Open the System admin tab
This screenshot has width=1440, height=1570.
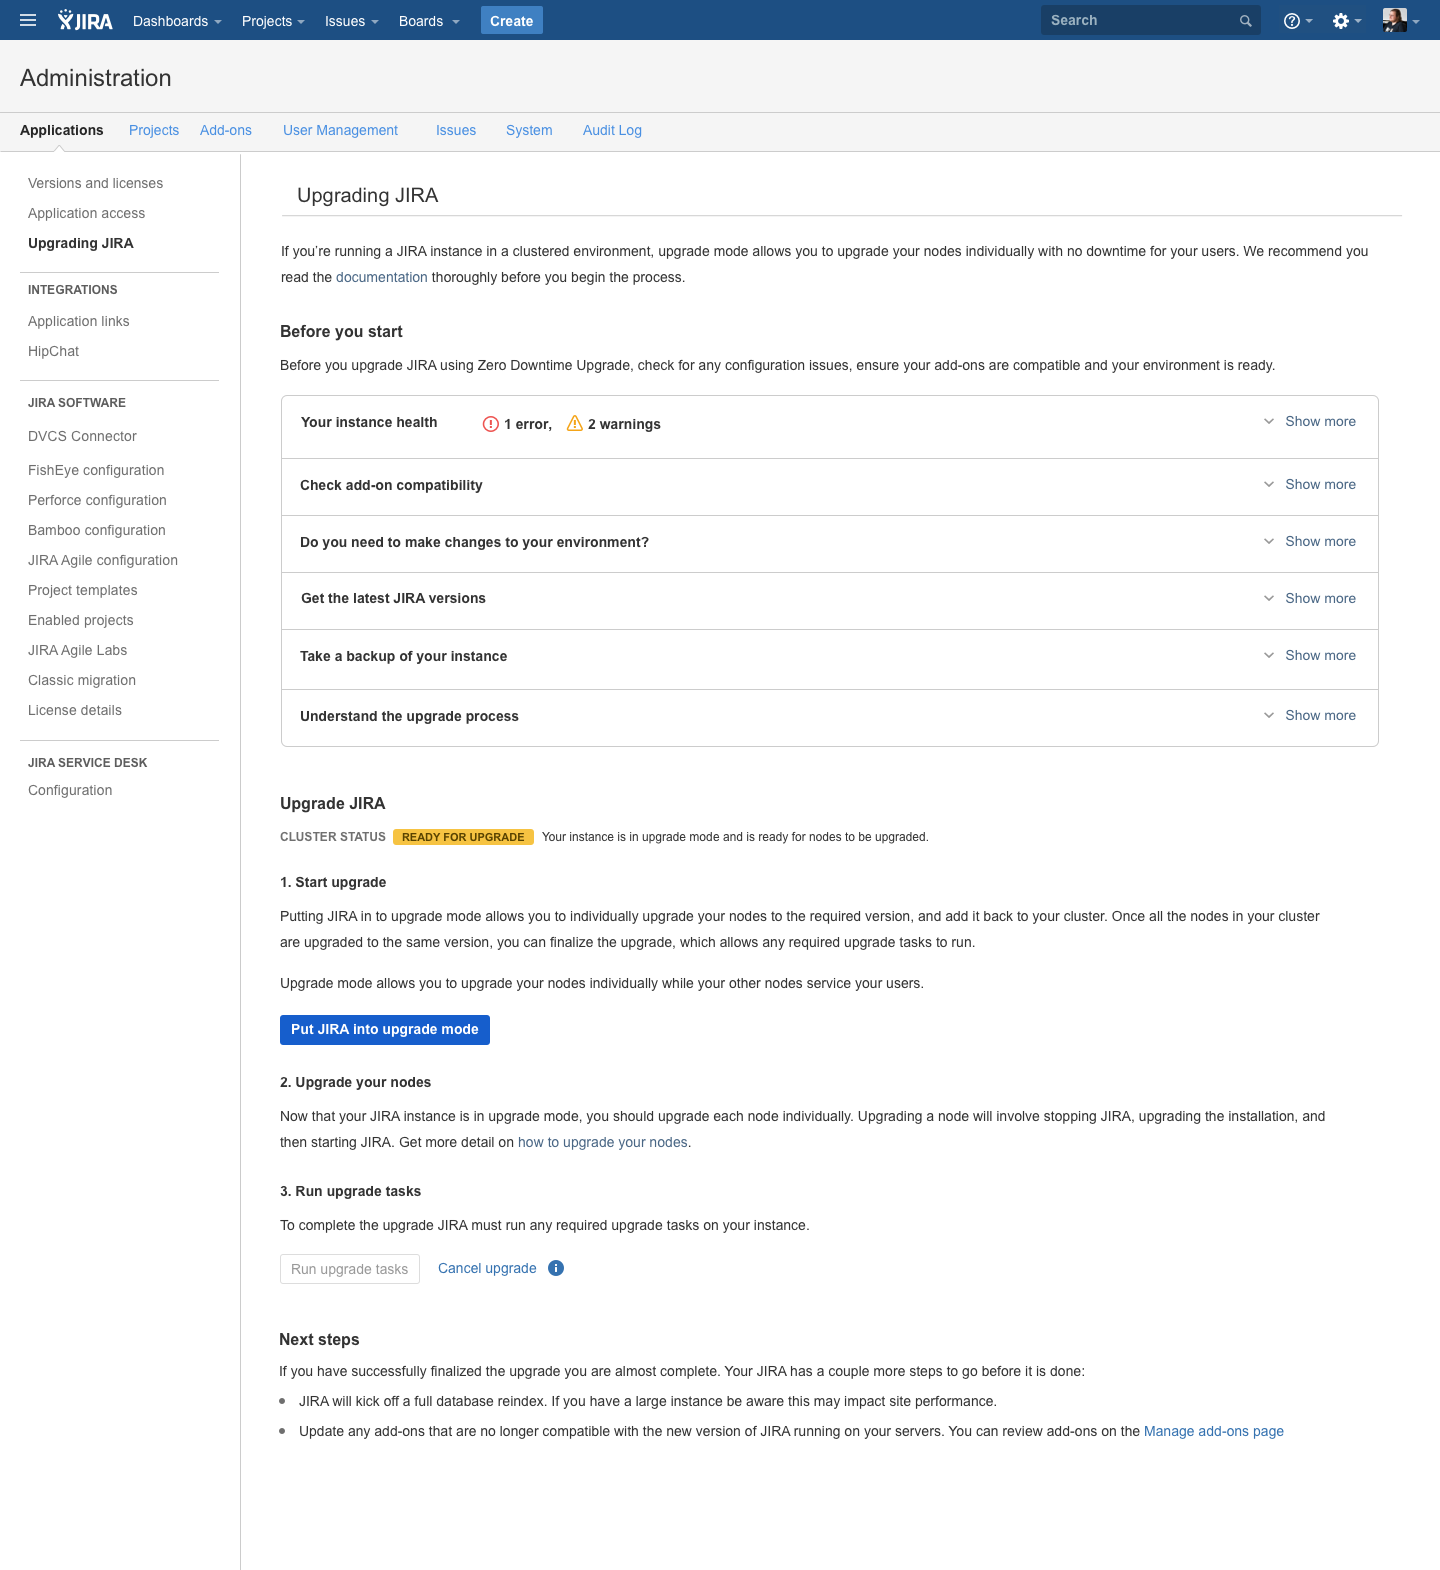(x=529, y=131)
